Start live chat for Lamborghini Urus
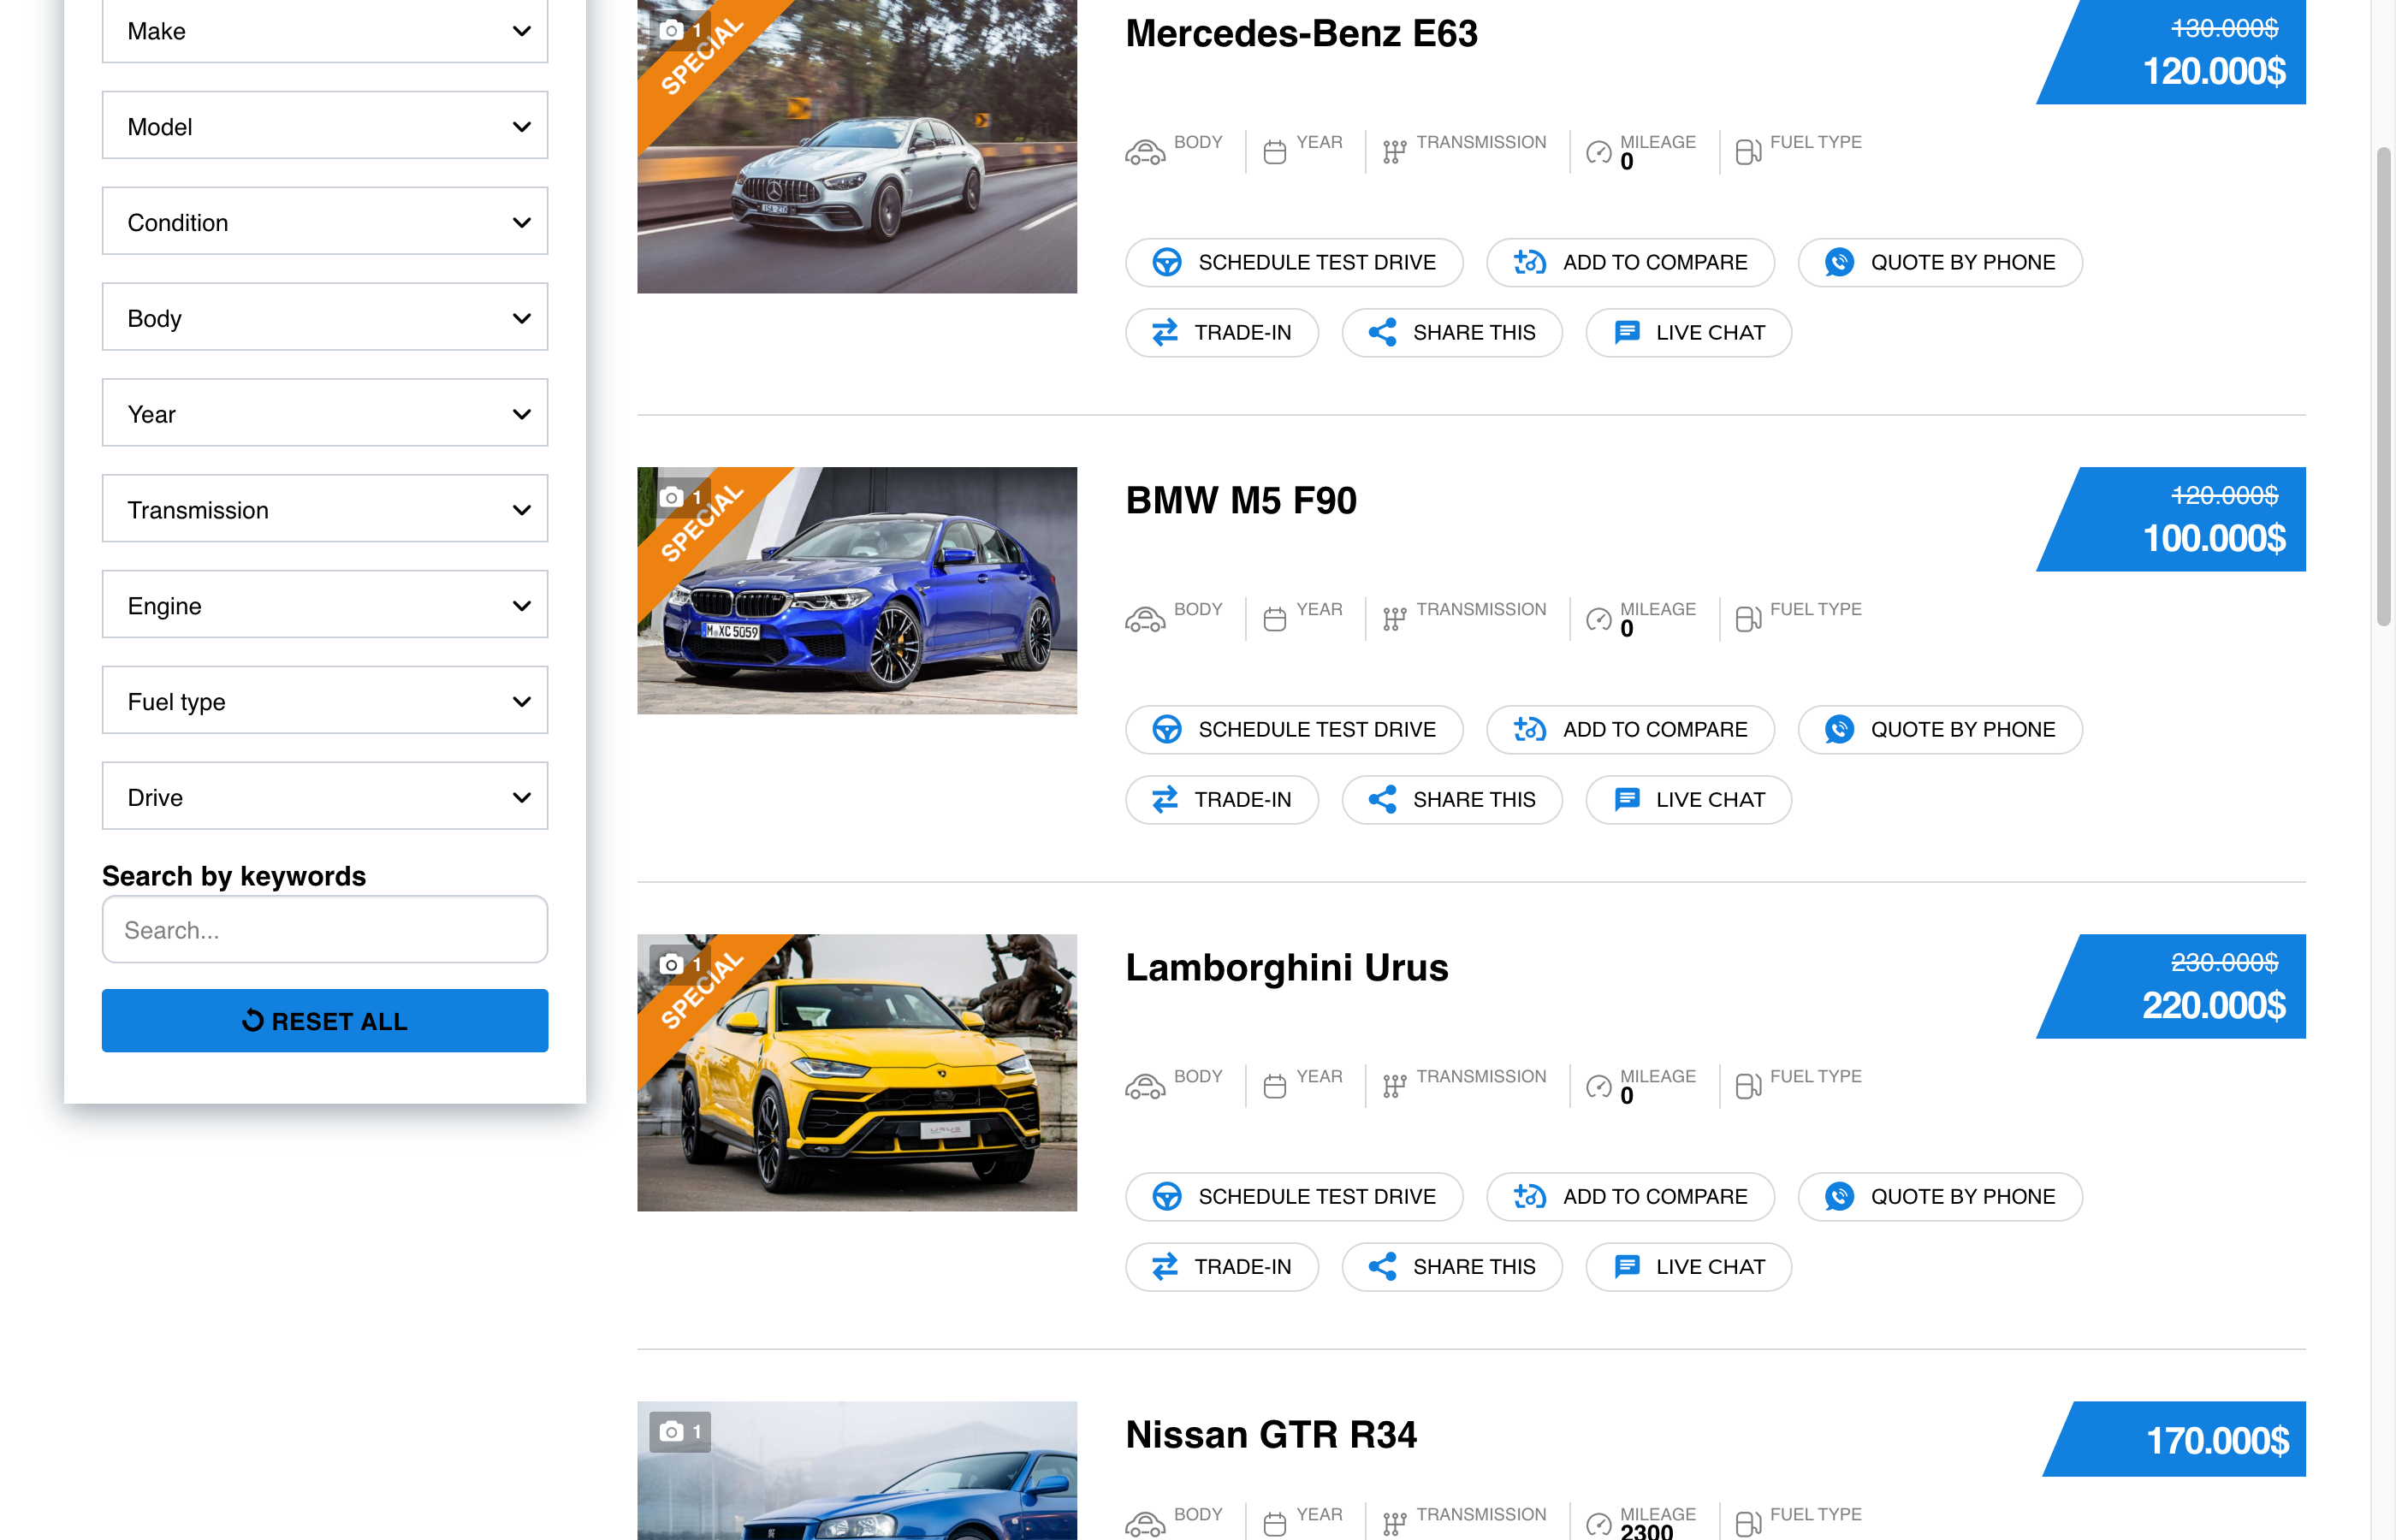The height and width of the screenshot is (1540, 2396). pyautogui.click(x=1688, y=1266)
